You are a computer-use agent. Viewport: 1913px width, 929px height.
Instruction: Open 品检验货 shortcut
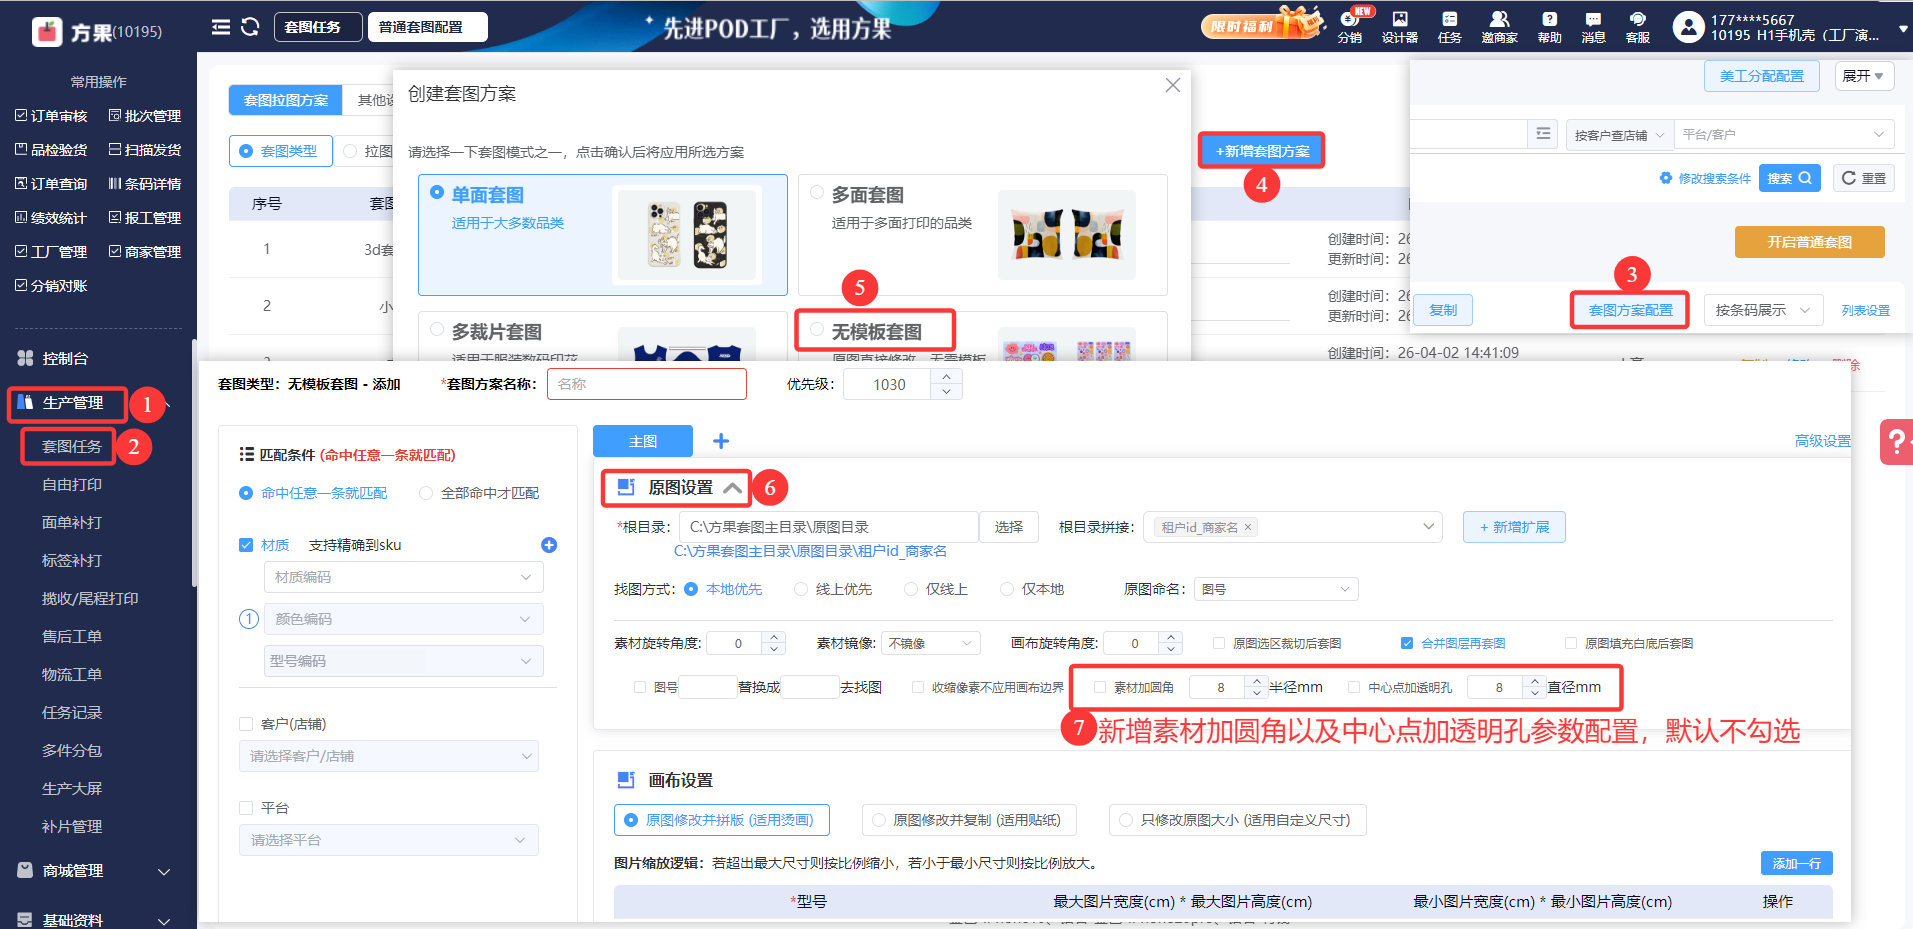tap(51, 150)
